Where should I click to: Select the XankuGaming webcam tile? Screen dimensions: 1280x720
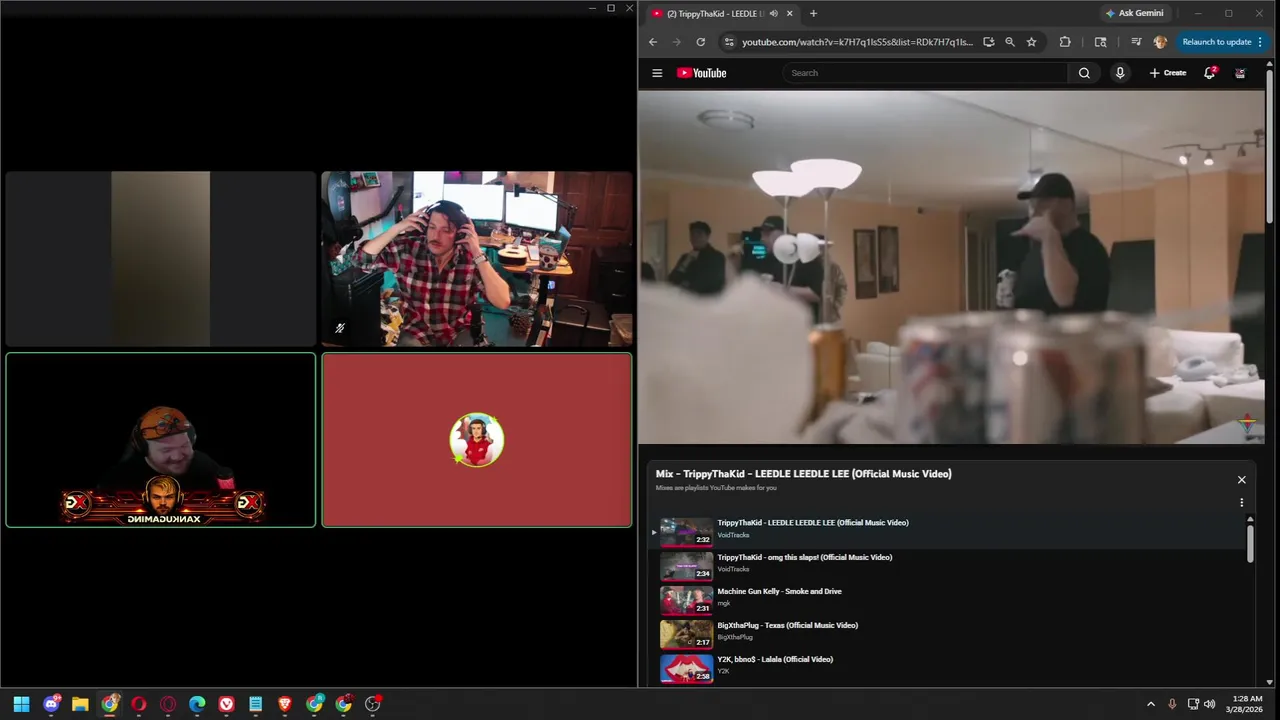[160, 440]
